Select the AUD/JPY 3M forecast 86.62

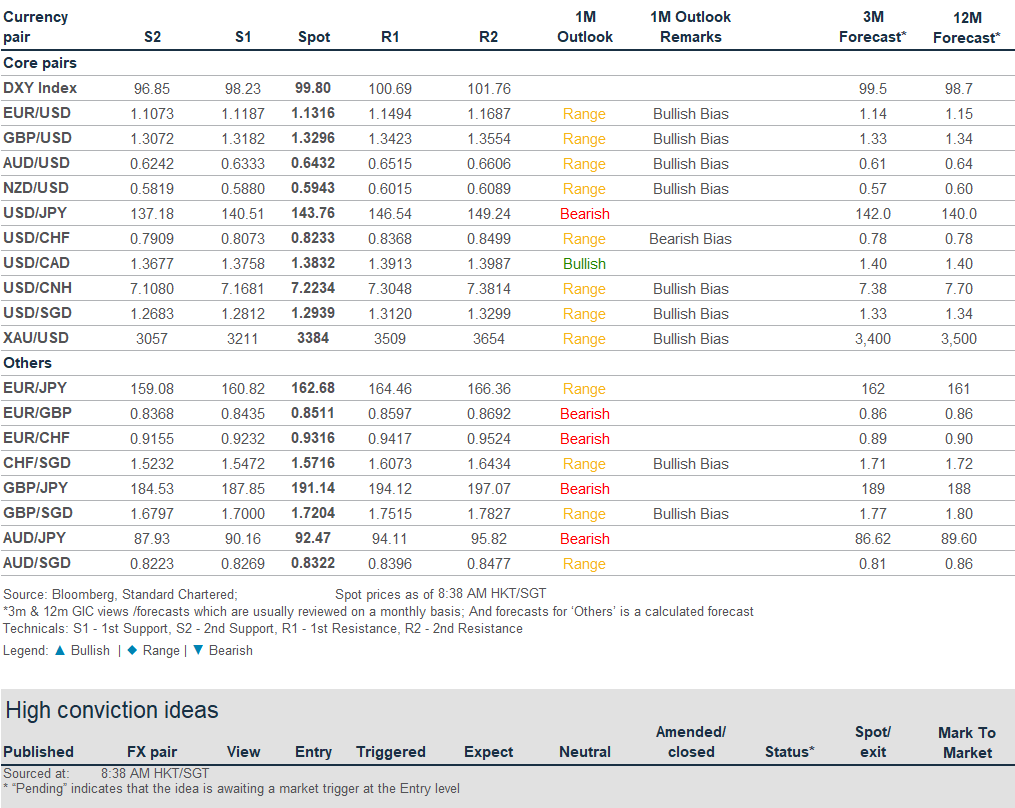873,539
